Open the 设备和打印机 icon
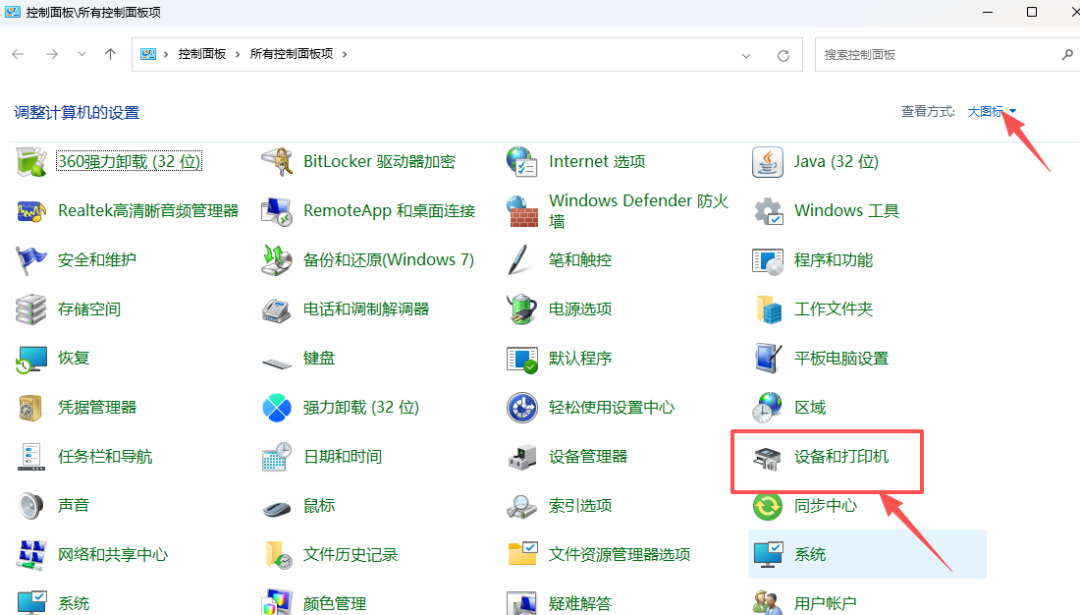This screenshot has width=1080, height=615. (x=767, y=457)
